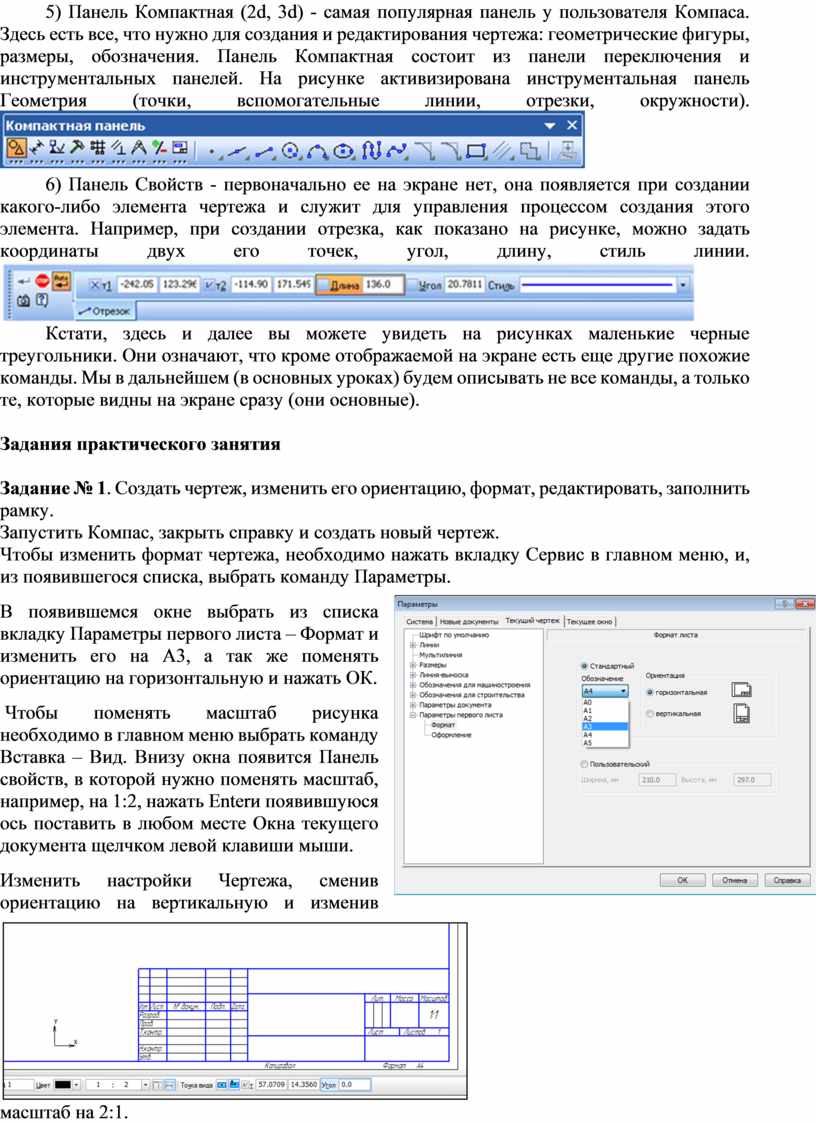Select the Arc tool
816x1124 pixels.
[318, 151]
